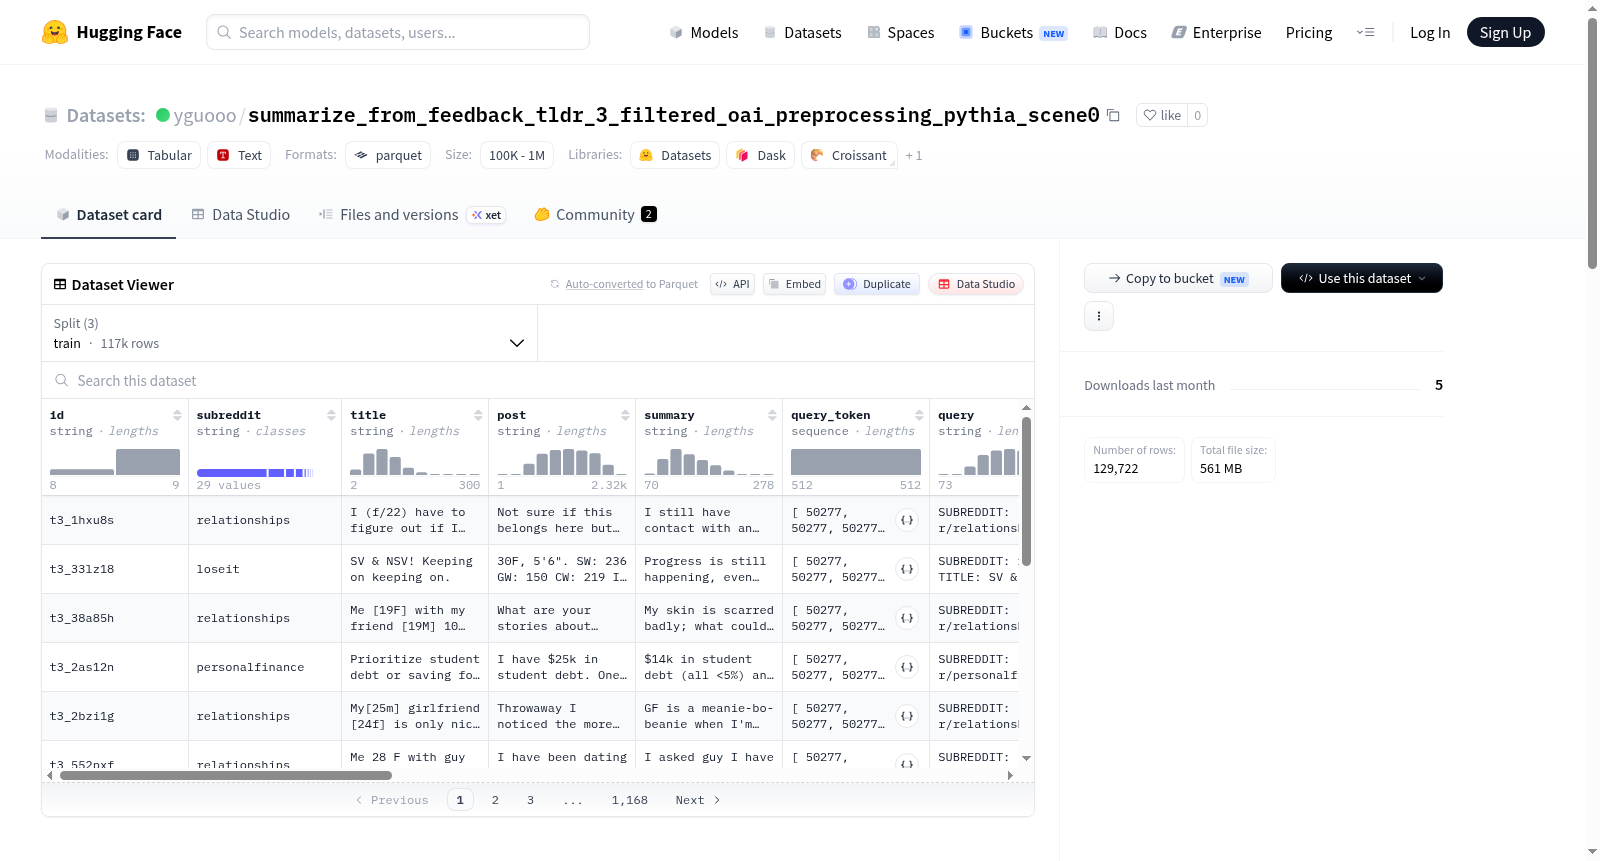
Task: Open the like count number
Action: (1198, 115)
